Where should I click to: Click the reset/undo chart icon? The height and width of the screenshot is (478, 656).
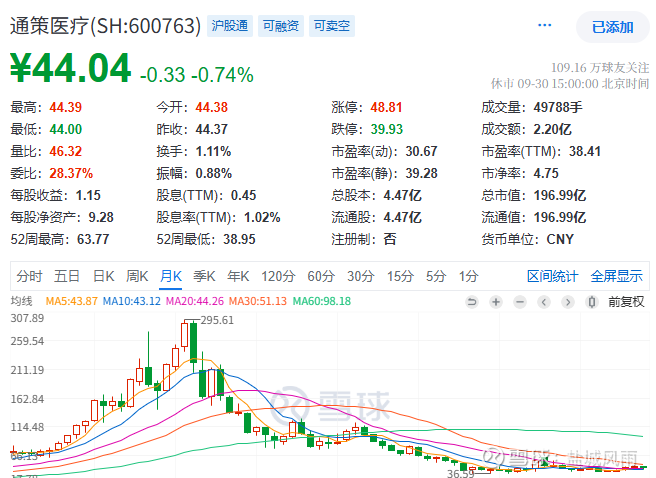click(472, 302)
